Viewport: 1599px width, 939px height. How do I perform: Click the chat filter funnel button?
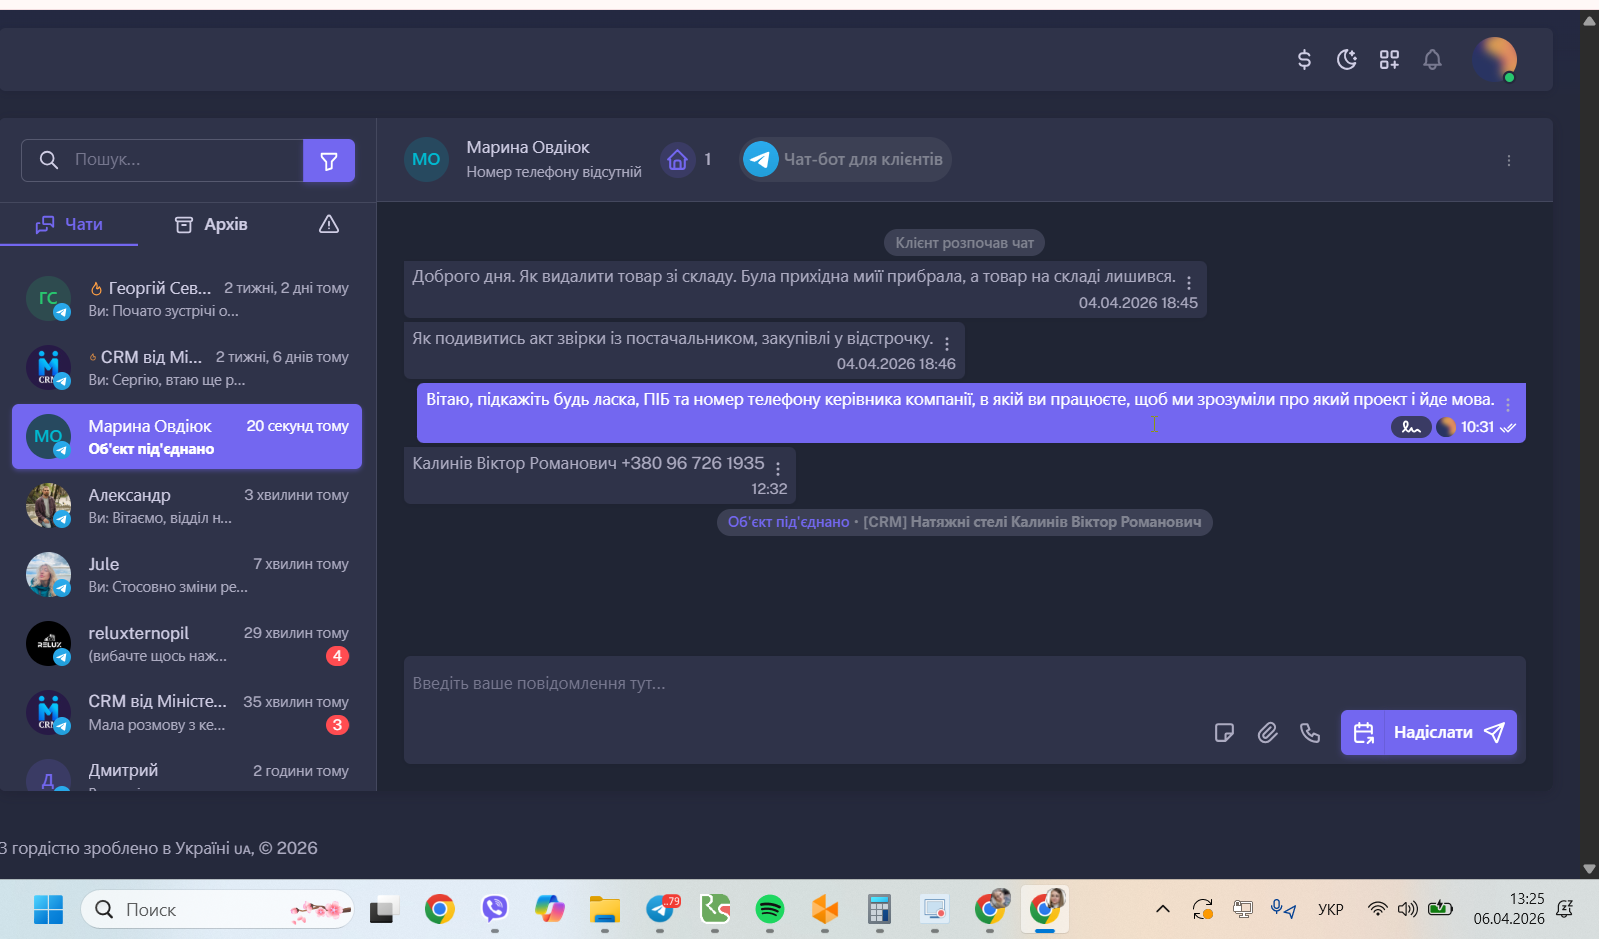[329, 160]
